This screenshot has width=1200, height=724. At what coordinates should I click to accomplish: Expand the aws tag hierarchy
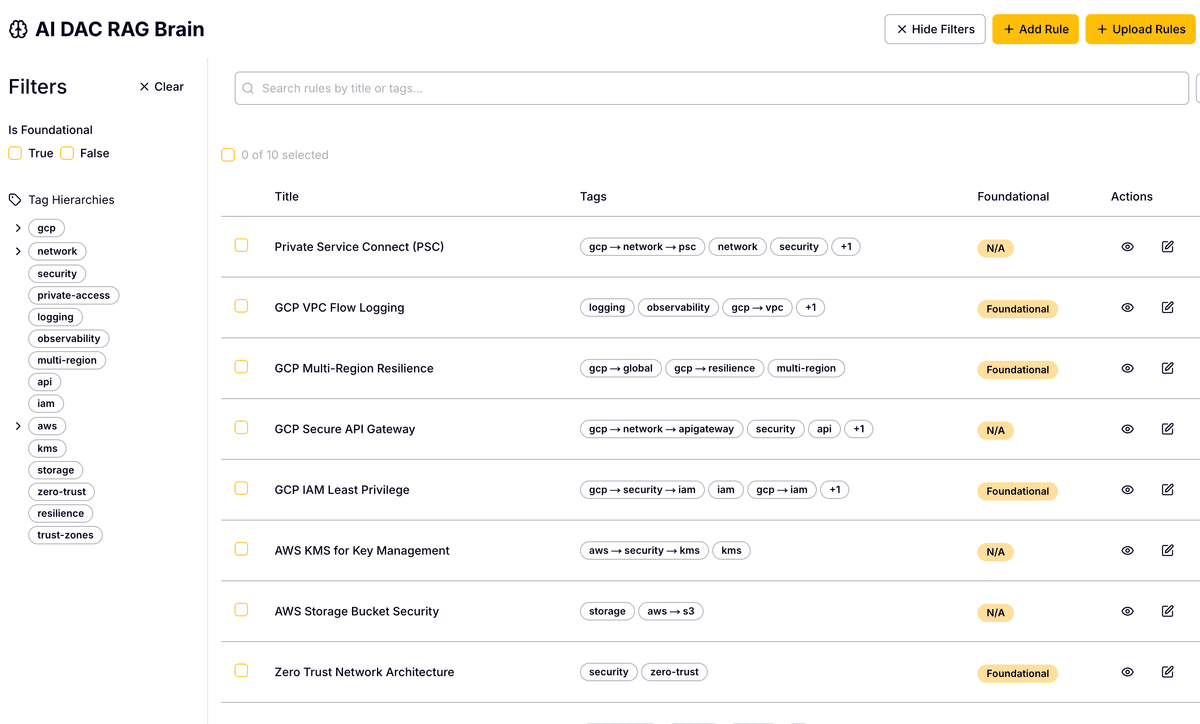click(x=17, y=425)
